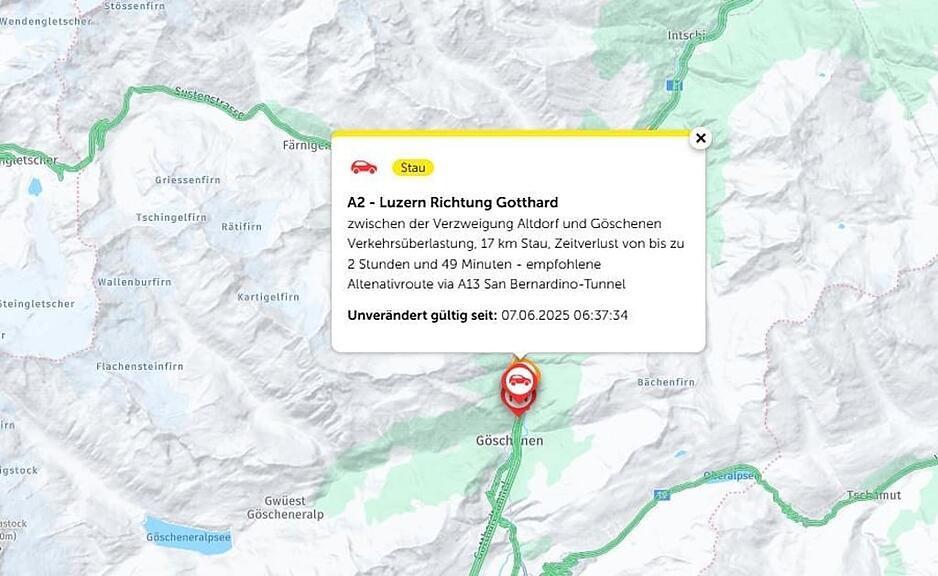Click the Intschi place label
This screenshot has height=576, width=938.
point(686,35)
